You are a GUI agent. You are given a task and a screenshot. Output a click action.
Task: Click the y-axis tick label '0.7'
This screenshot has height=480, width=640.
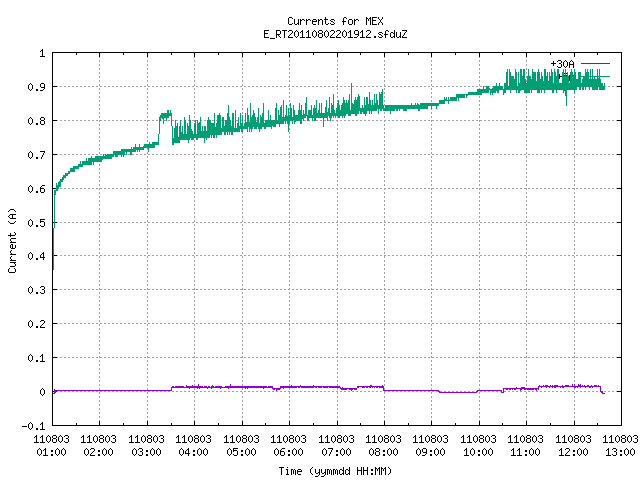[36, 155]
